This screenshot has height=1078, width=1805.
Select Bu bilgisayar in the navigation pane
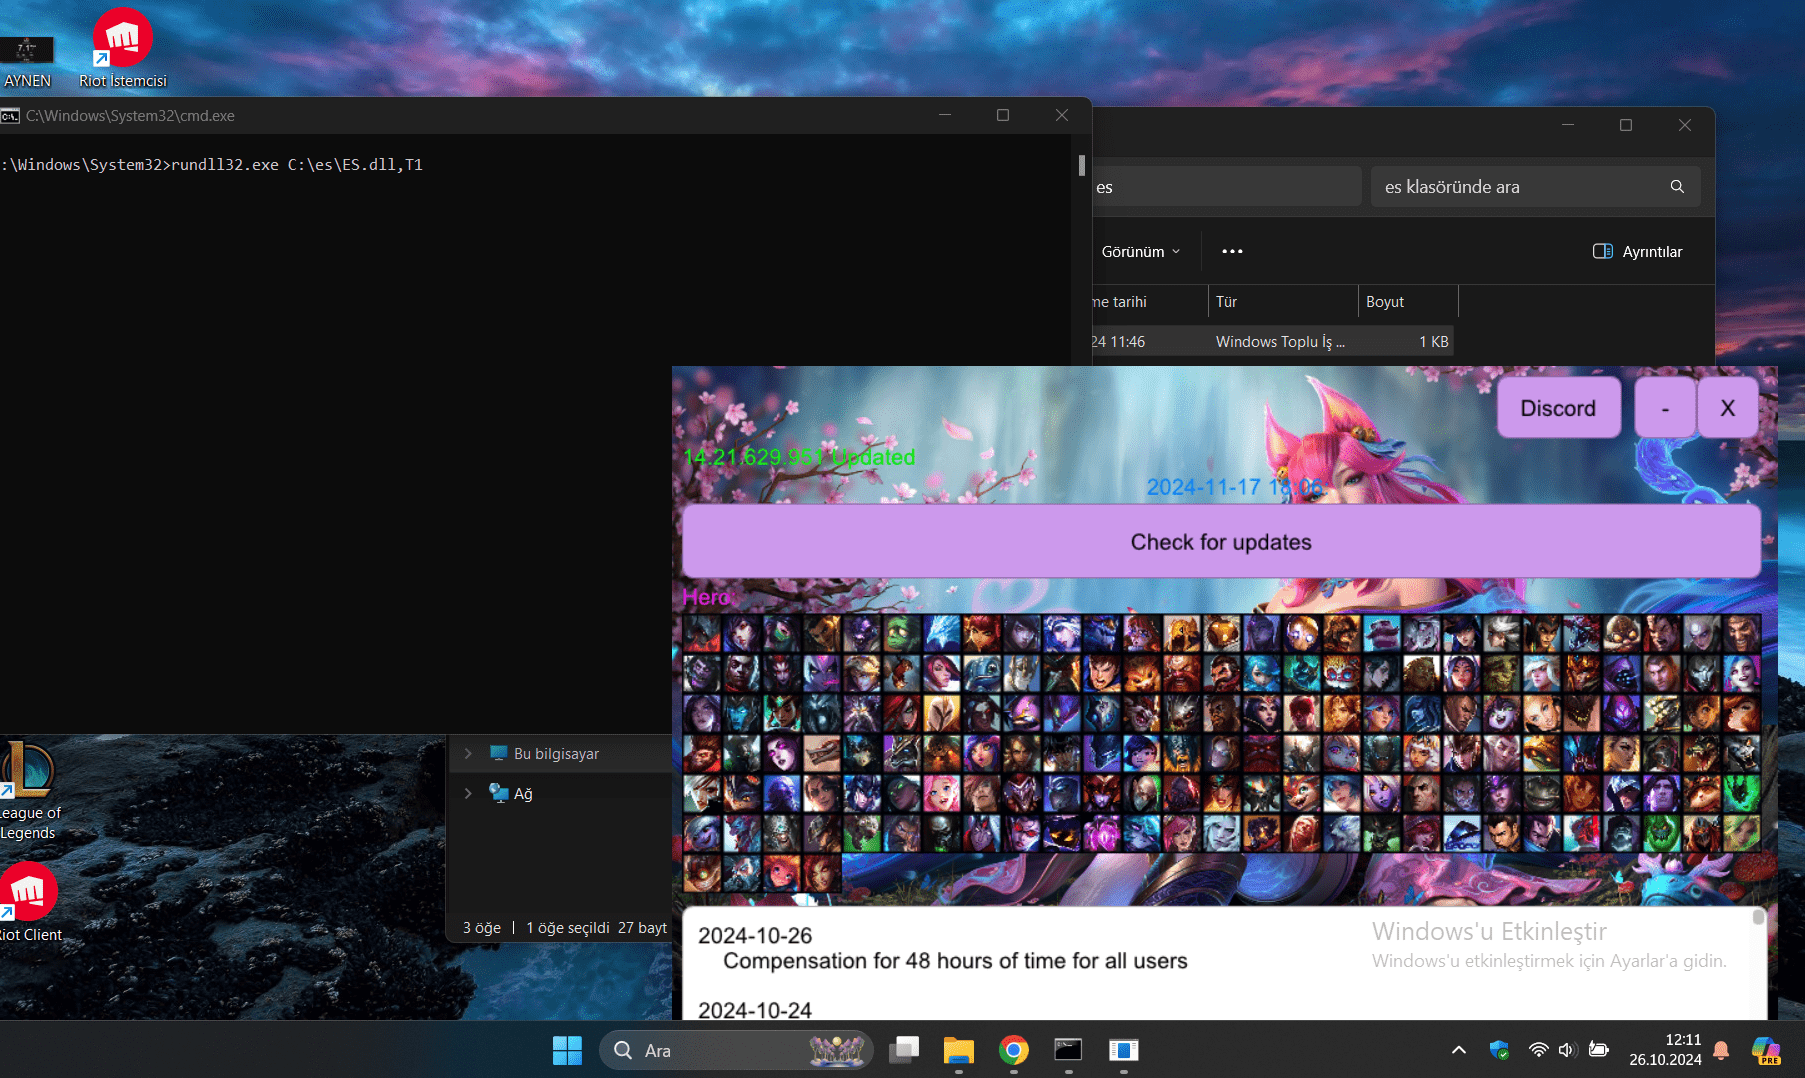[556, 753]
